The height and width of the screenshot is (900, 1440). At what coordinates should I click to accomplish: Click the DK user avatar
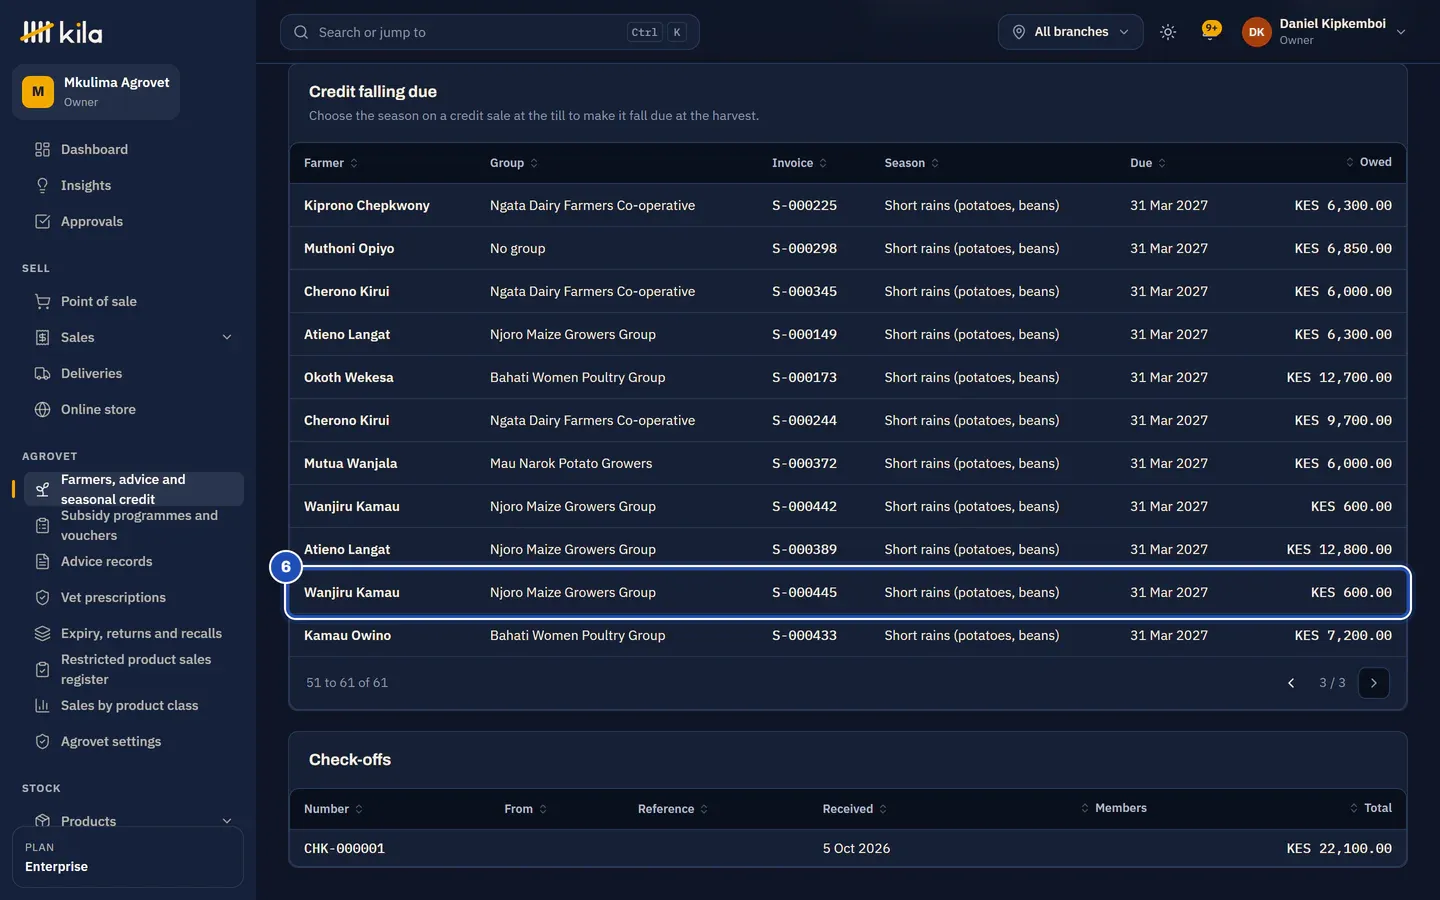click(x=1256, y=32)
